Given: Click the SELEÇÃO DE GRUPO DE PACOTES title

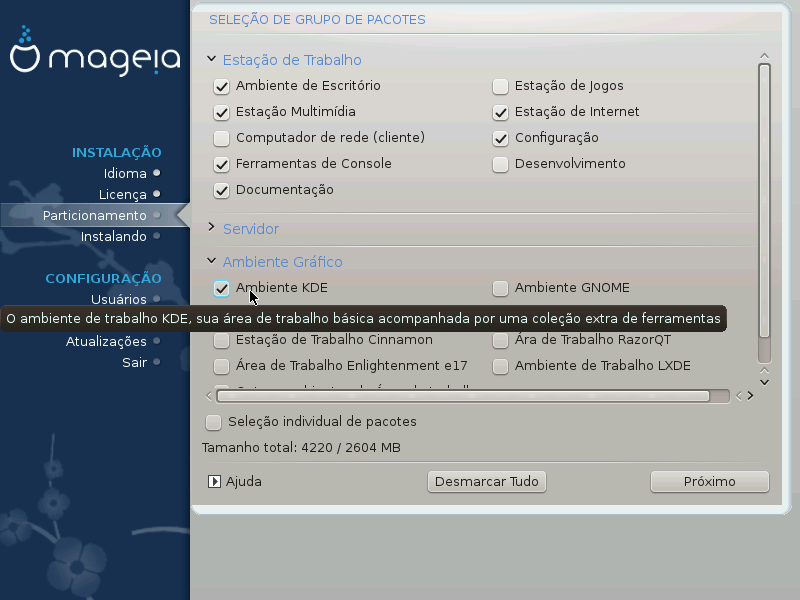Looking at the screenshot, I should [x=317, y=20].
